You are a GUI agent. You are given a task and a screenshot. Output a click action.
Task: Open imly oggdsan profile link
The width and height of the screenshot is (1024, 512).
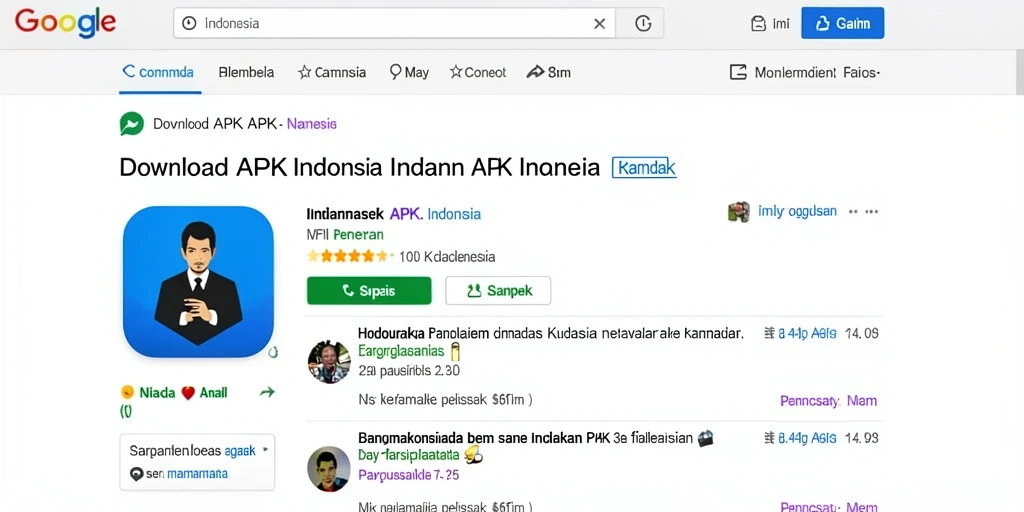(x=797, y=212)
